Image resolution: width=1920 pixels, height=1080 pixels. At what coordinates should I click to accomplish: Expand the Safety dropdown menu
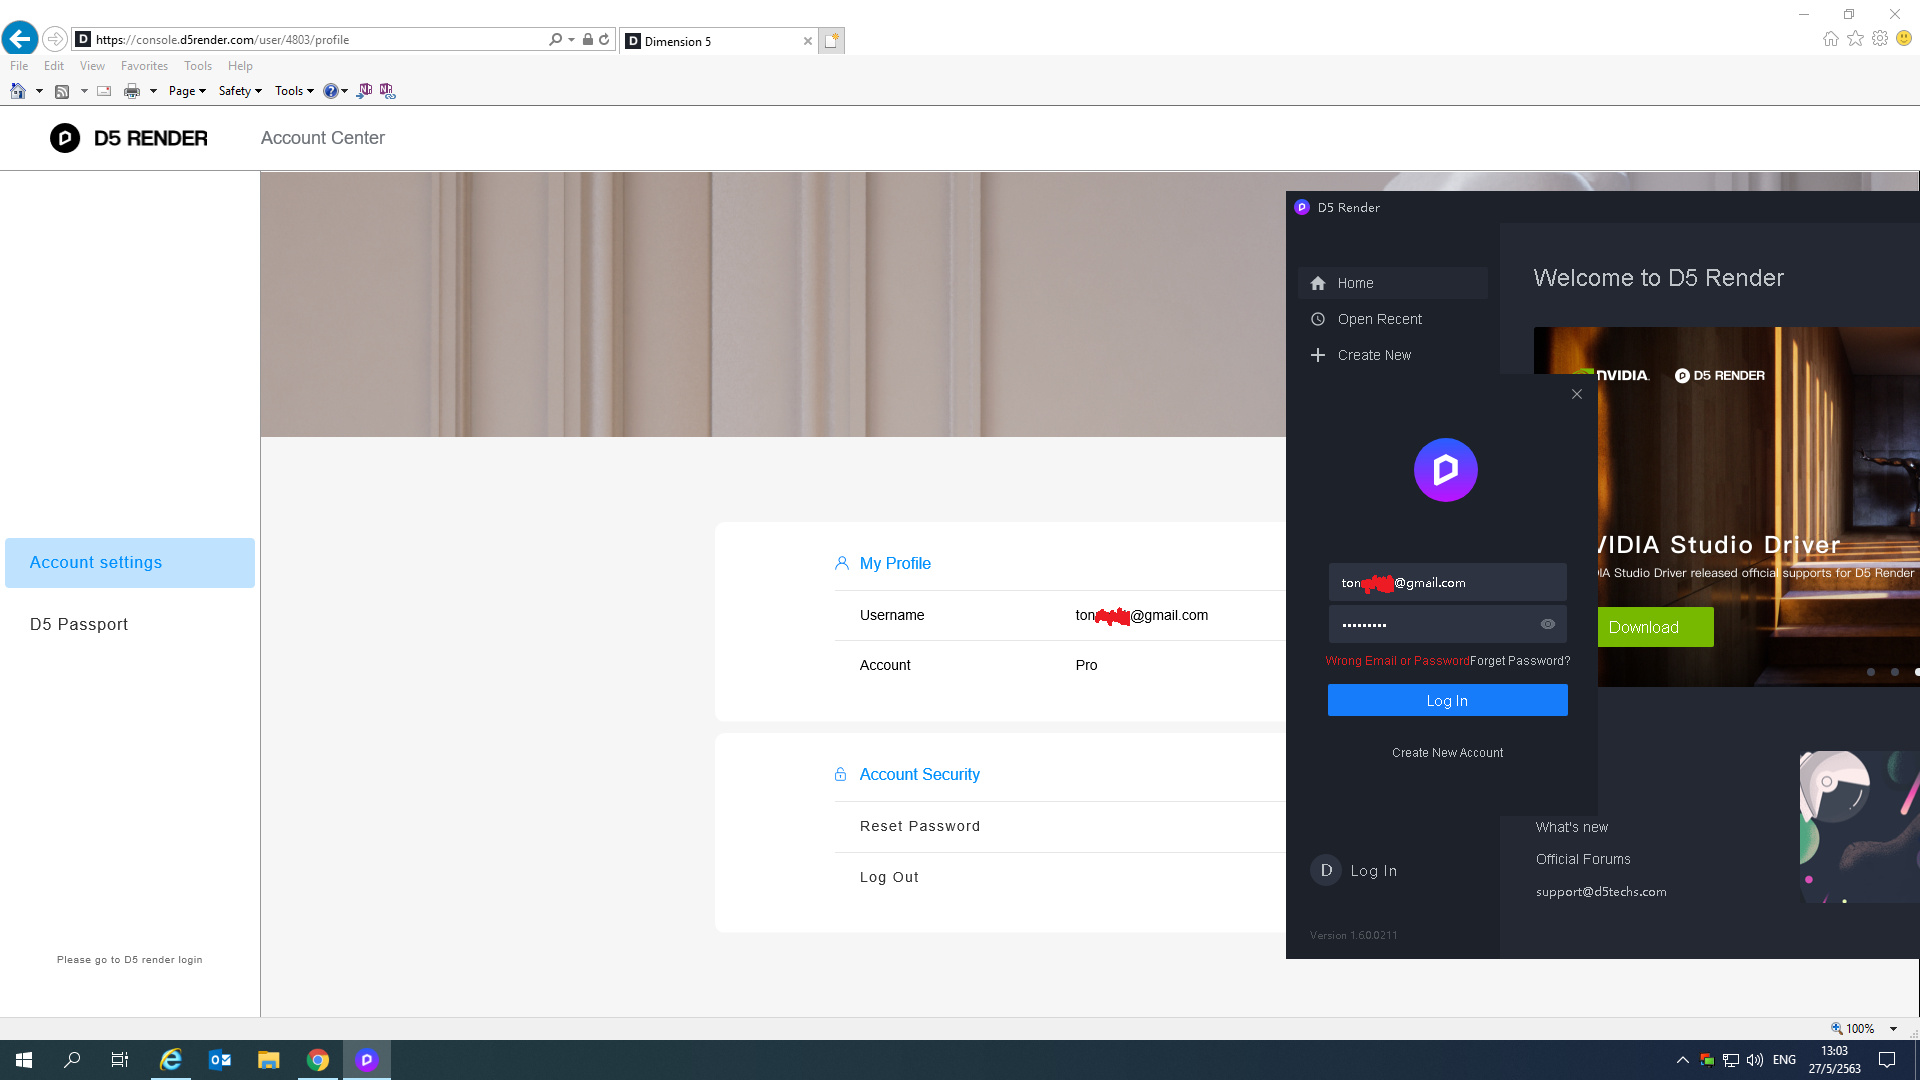click(x=240, y=91)
